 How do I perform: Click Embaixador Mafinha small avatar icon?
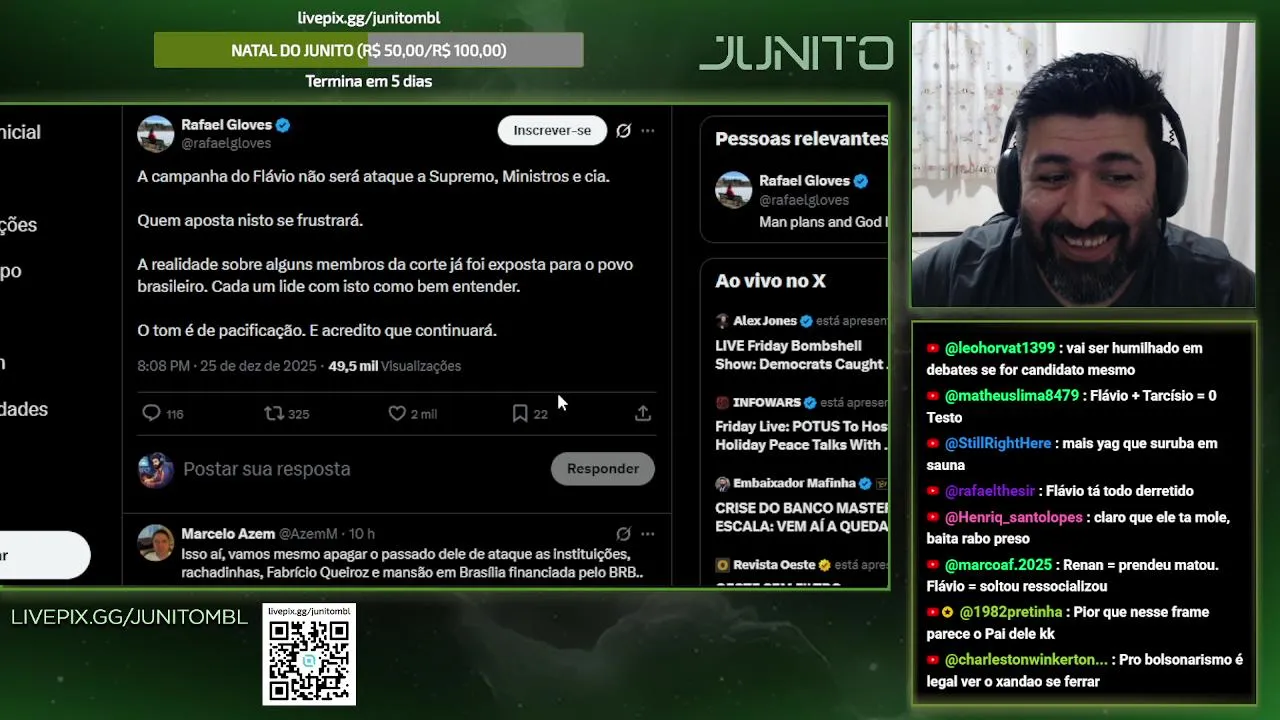click(x=722, y=483)
